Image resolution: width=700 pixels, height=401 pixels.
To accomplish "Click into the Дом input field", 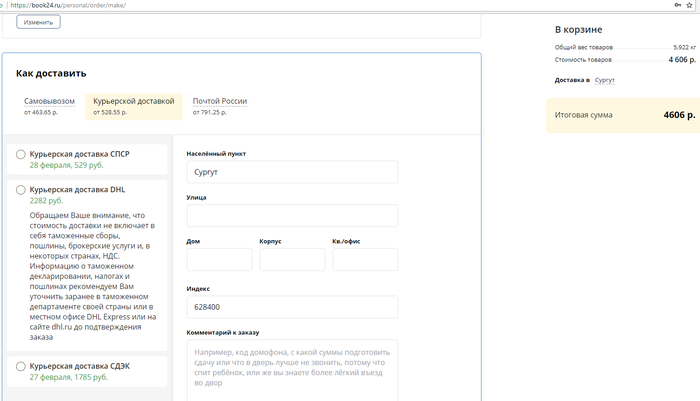I will [219, 260].
